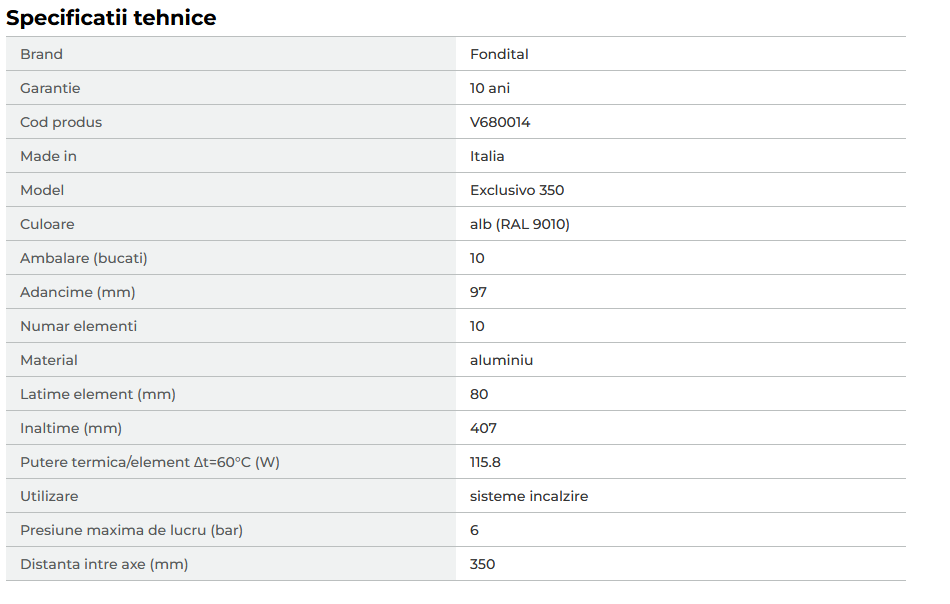Screen dimensions: 950x604
Task: Select the Distanta intre axe value 350
Action: pyautogui.click(x=482, y=564)
